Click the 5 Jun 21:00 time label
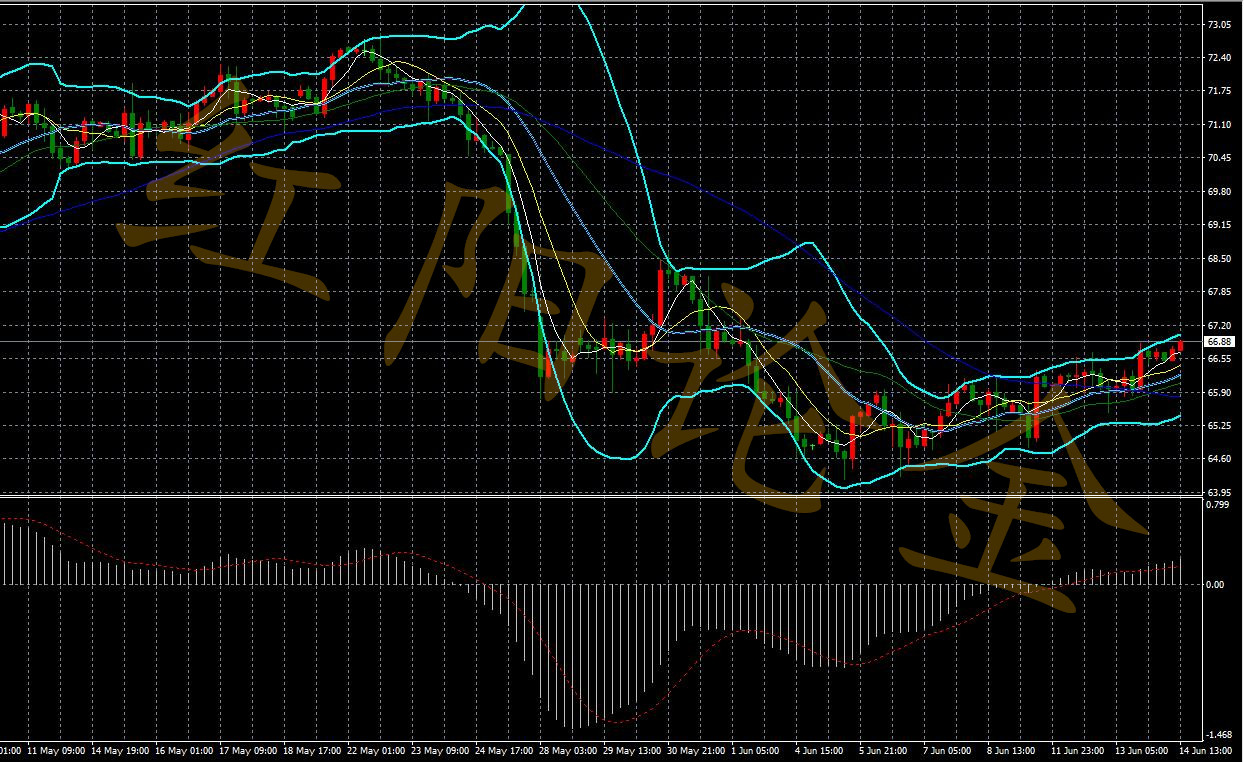This screenshot has width=1244, height=762. (884, 750)
